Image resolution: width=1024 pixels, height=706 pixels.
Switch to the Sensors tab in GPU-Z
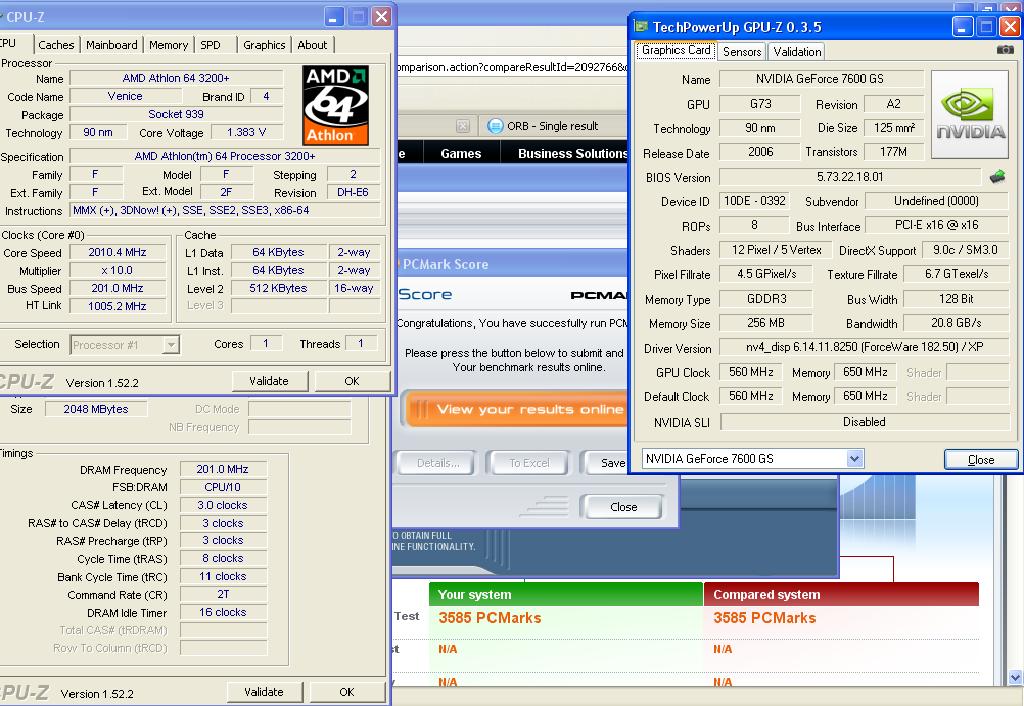coord(742,51)
